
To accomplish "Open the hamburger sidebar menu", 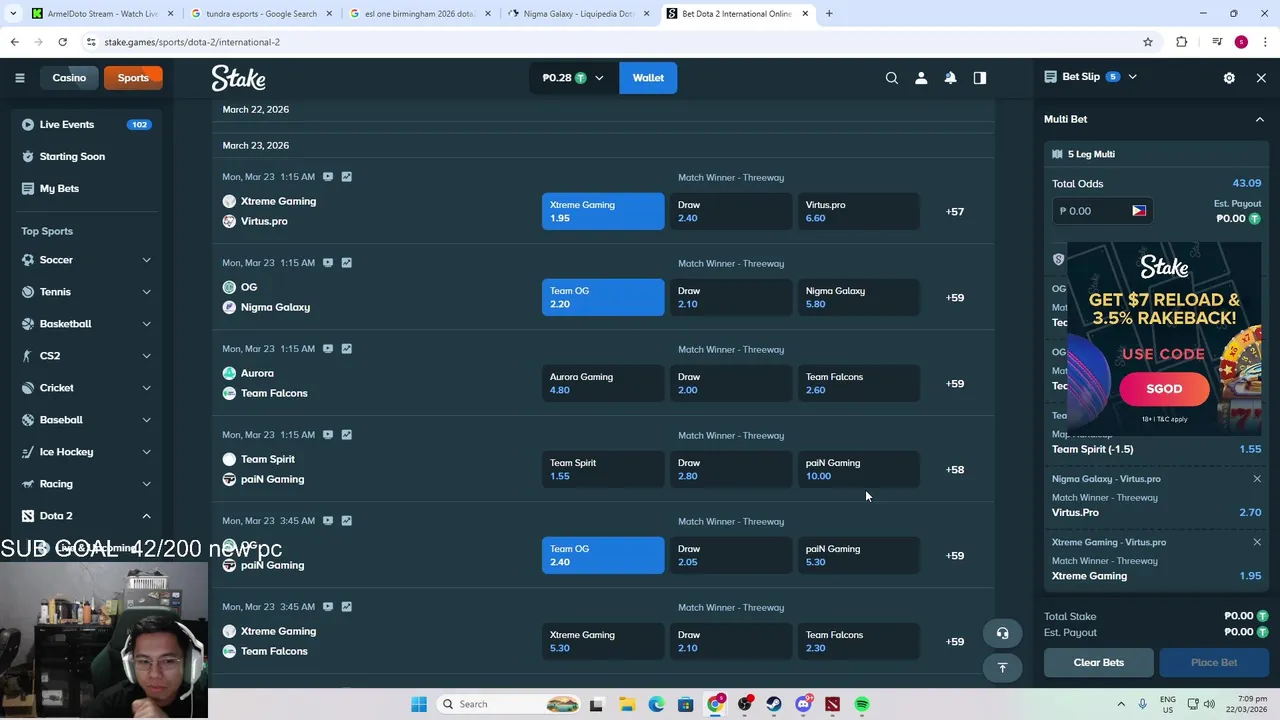I will (x=19, y=78).
